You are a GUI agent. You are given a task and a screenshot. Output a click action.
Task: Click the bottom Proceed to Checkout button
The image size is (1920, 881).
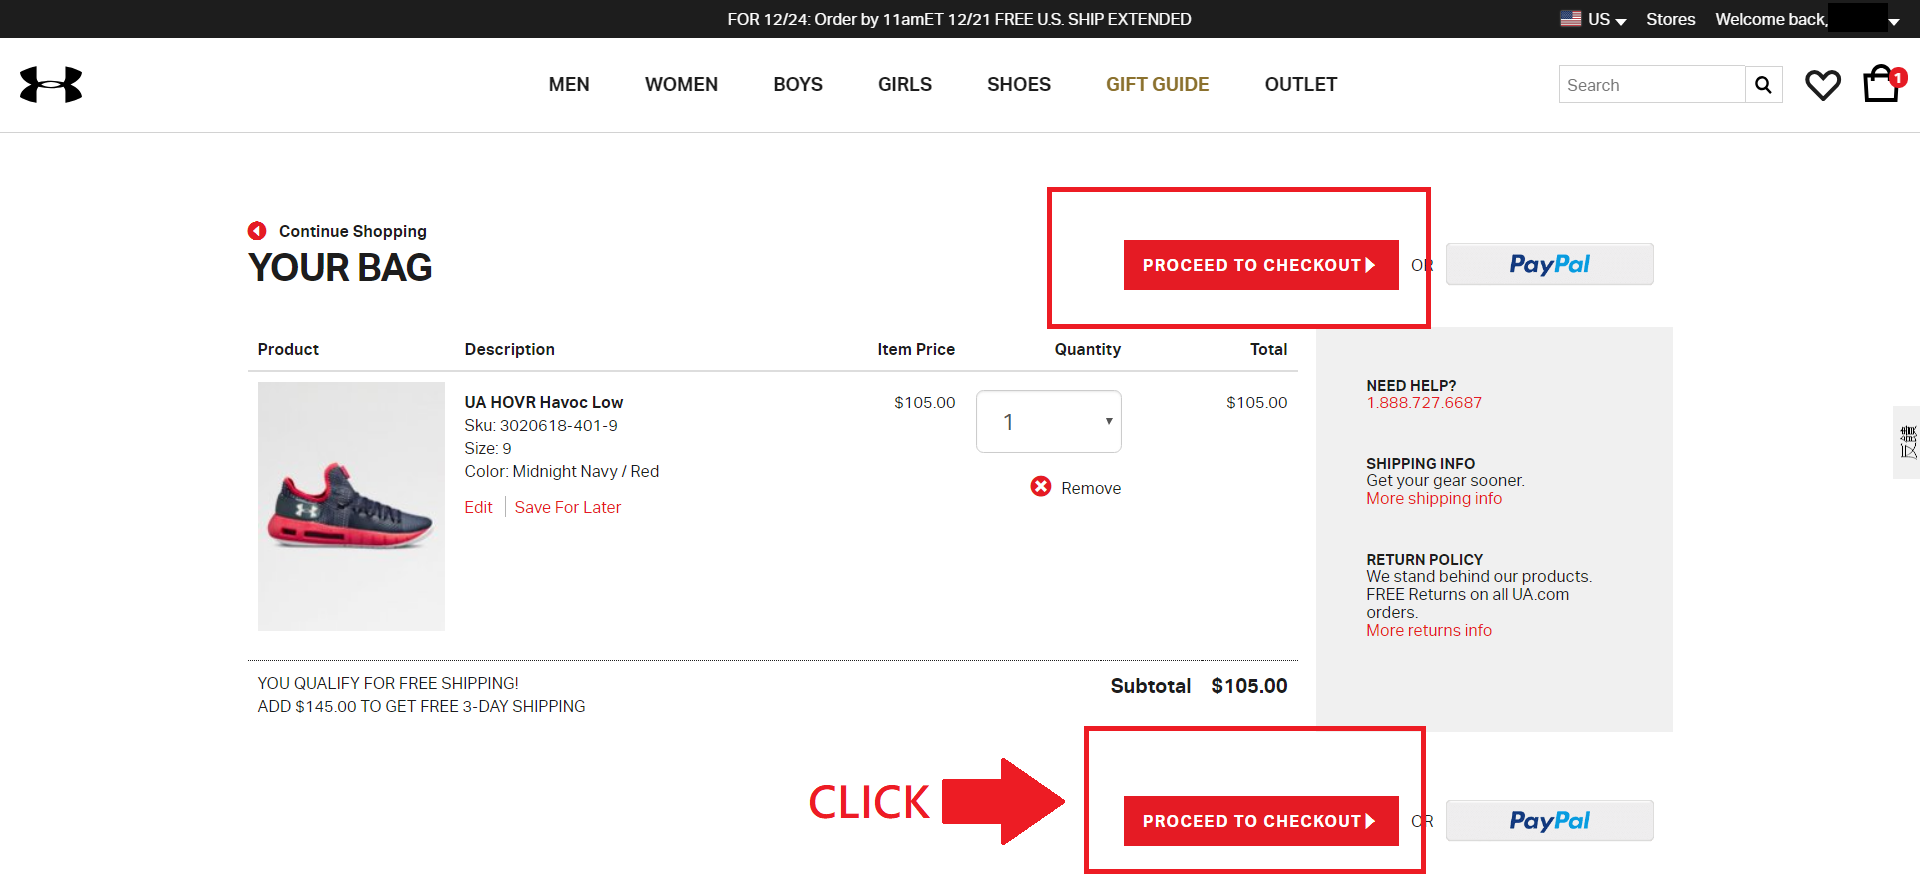coord(1260,821)
